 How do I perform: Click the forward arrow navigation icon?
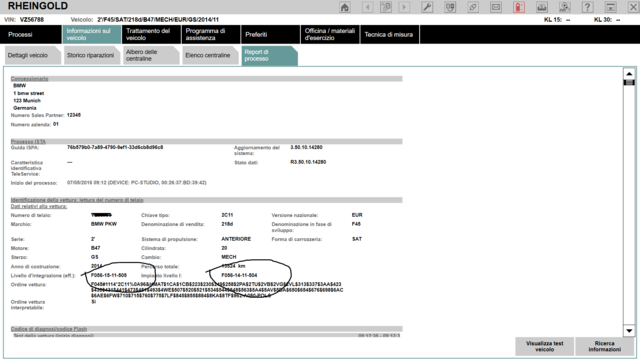click(404, 7)
